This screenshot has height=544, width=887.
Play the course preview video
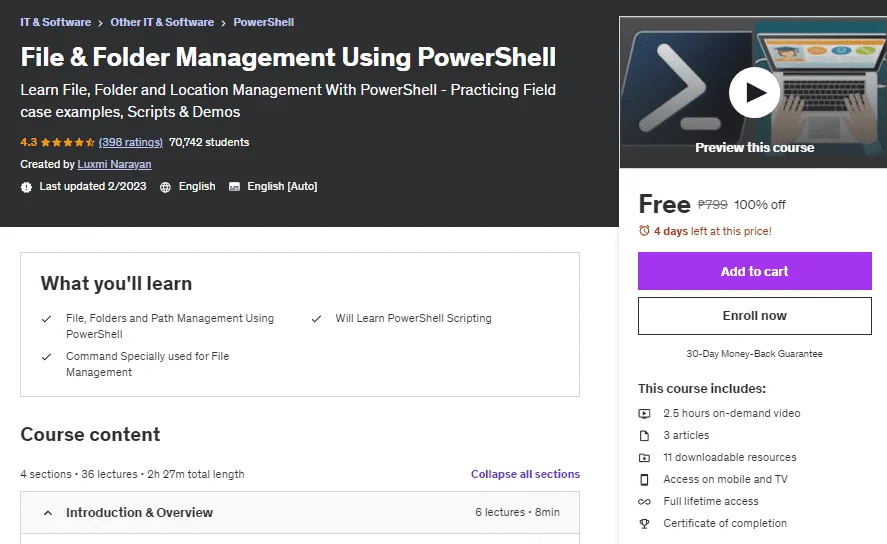pyautogui.click(x=754, y=92)
